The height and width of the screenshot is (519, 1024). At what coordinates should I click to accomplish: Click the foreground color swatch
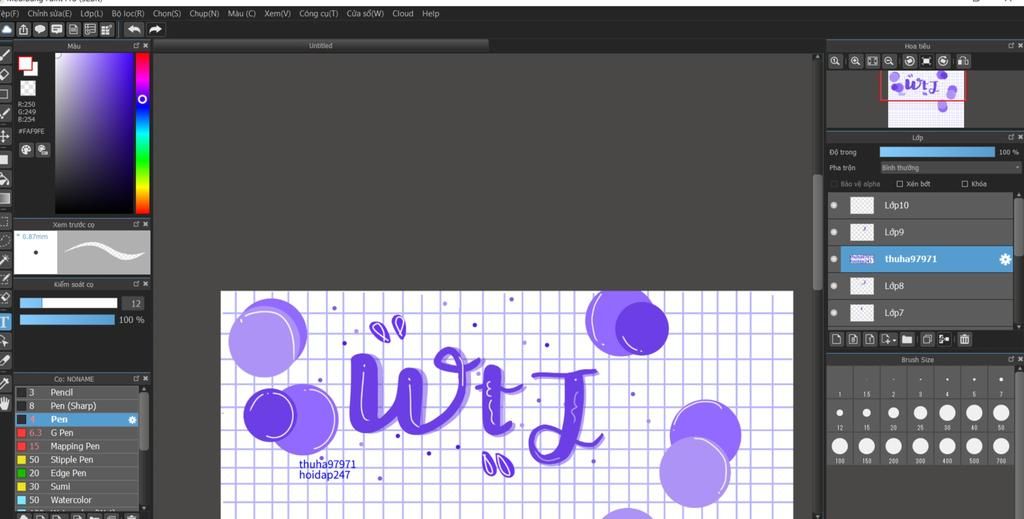pos(25,63)
